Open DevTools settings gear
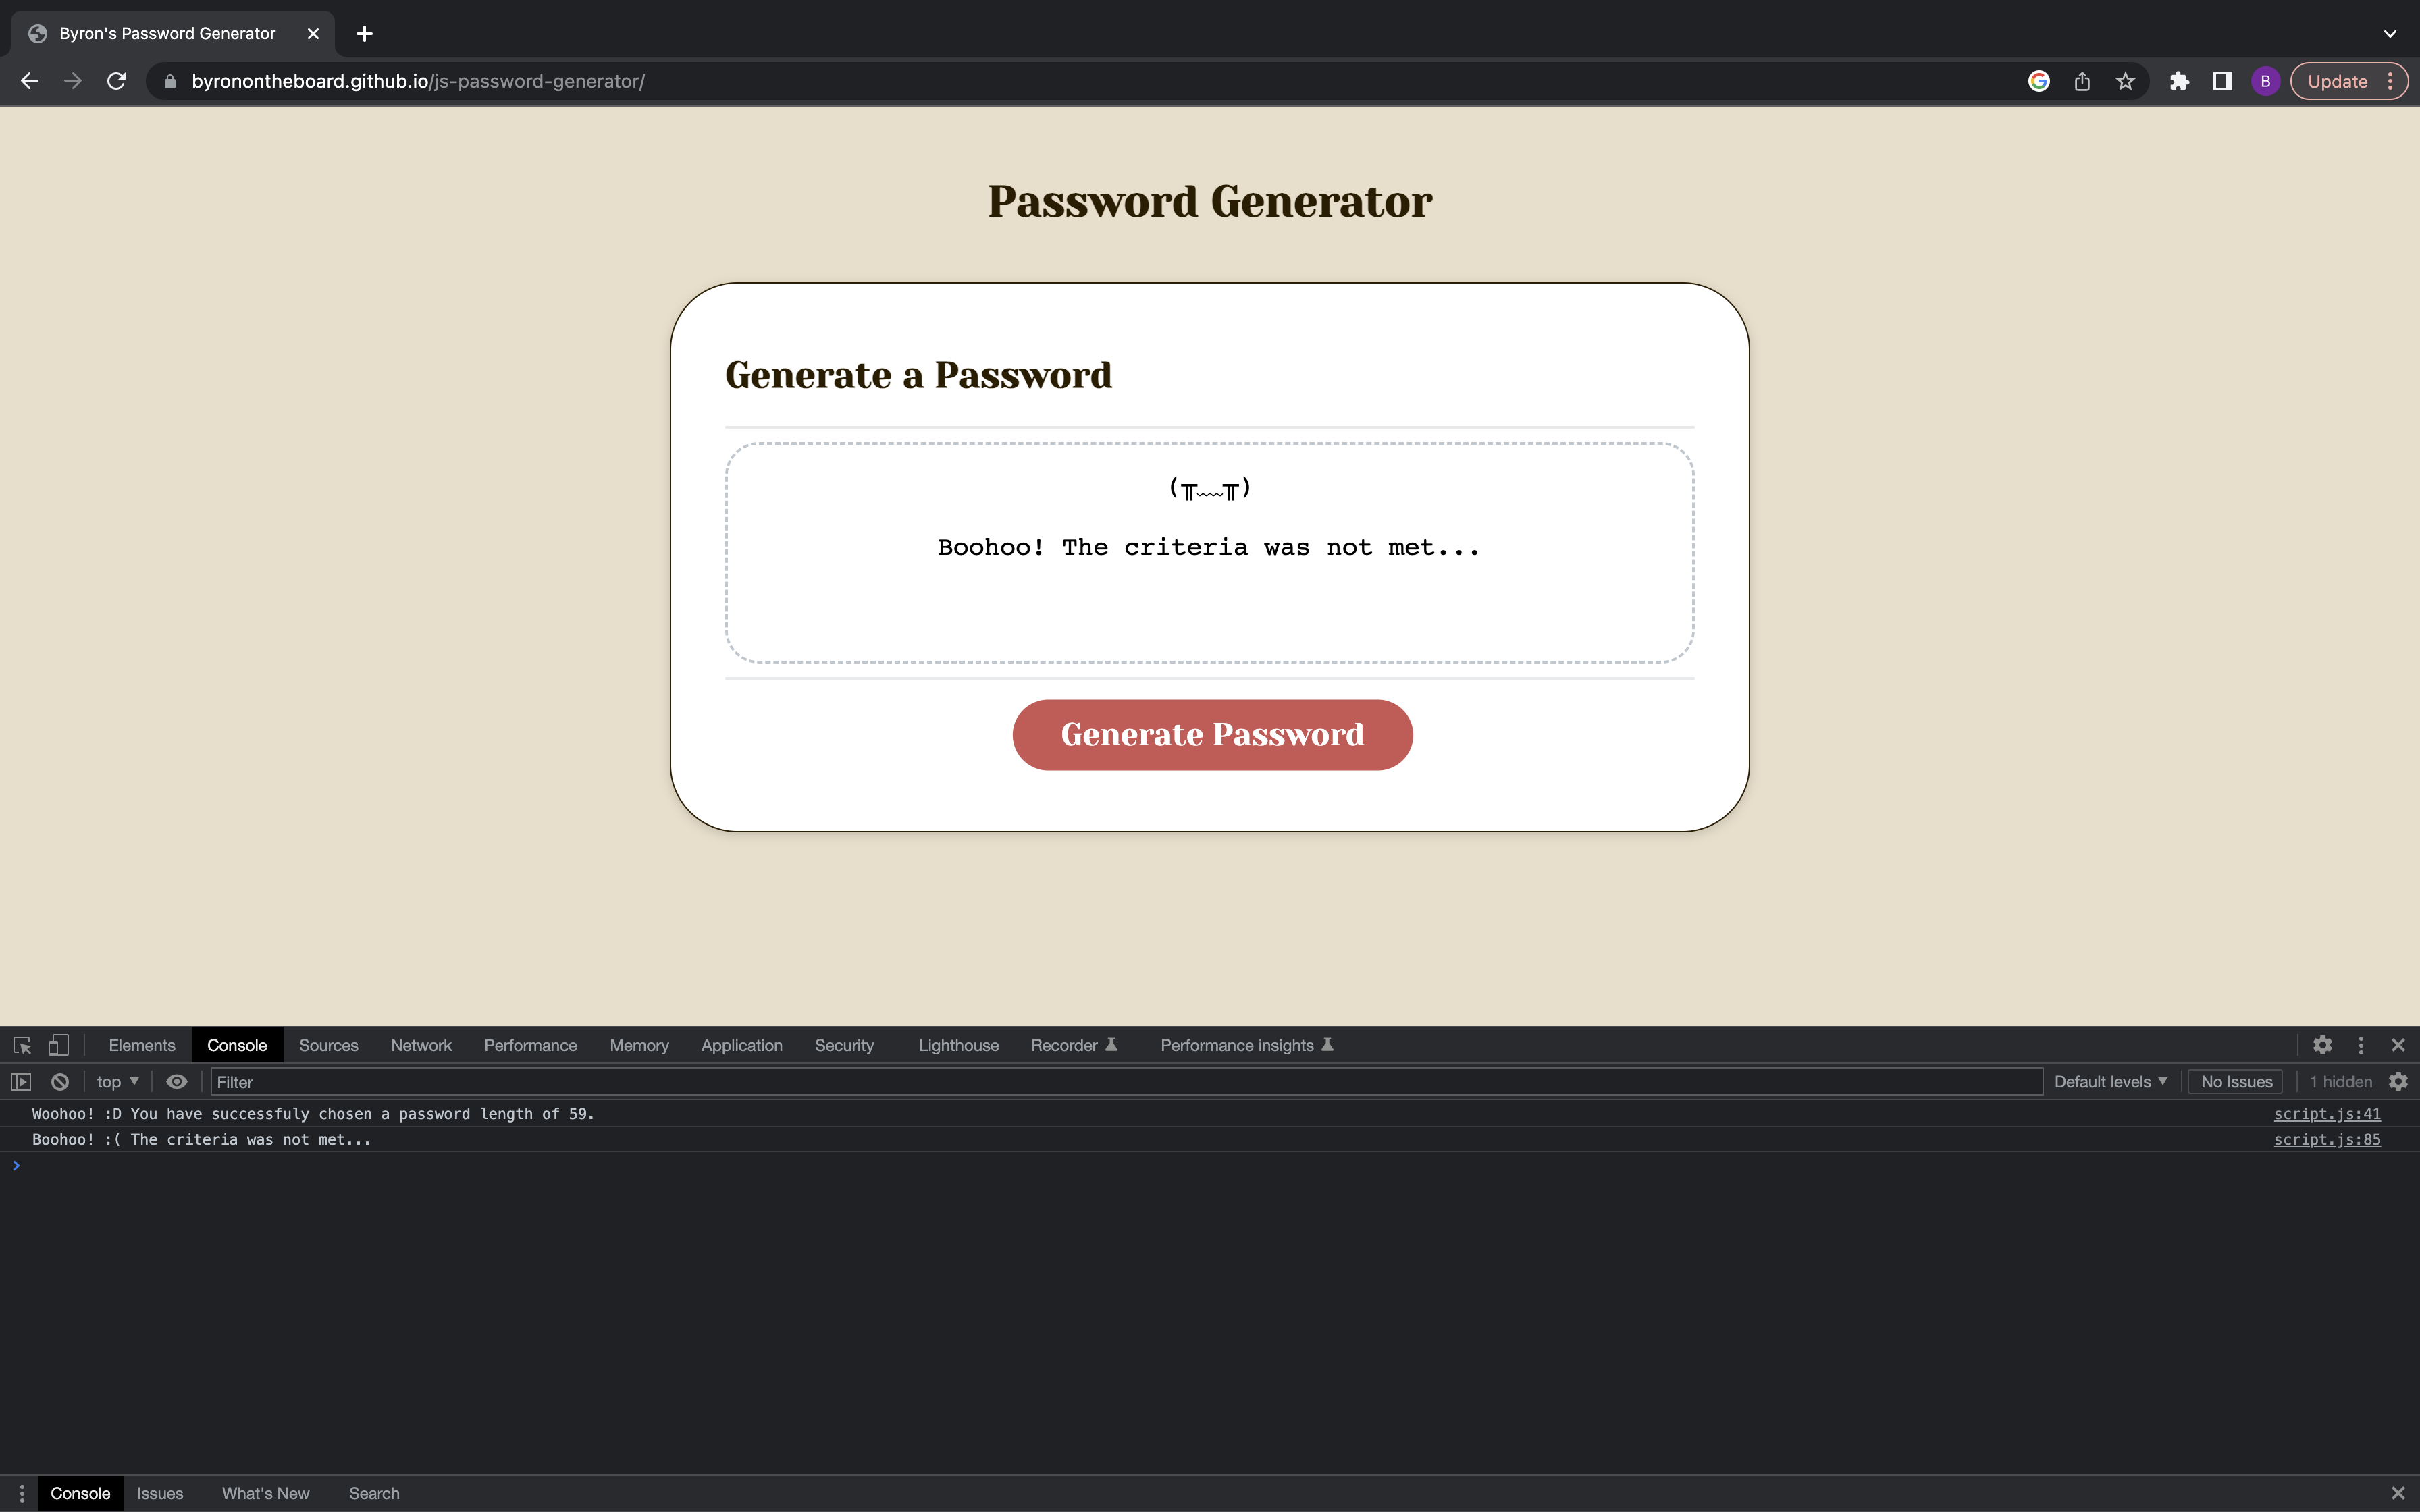The width and height of the screenshot is (2420, 1512). 2322,1045
